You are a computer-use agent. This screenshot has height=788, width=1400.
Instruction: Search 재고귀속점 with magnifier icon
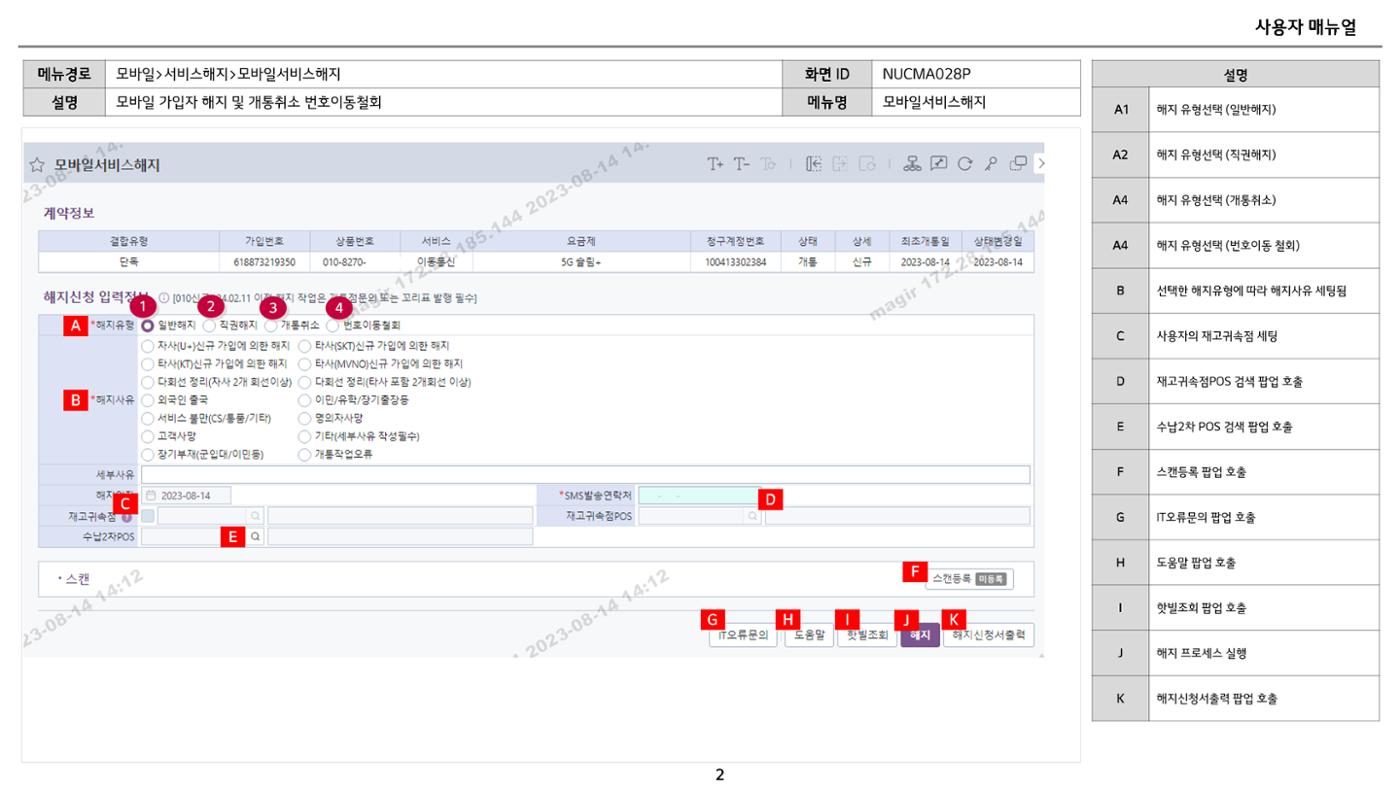tap(256, 516)
